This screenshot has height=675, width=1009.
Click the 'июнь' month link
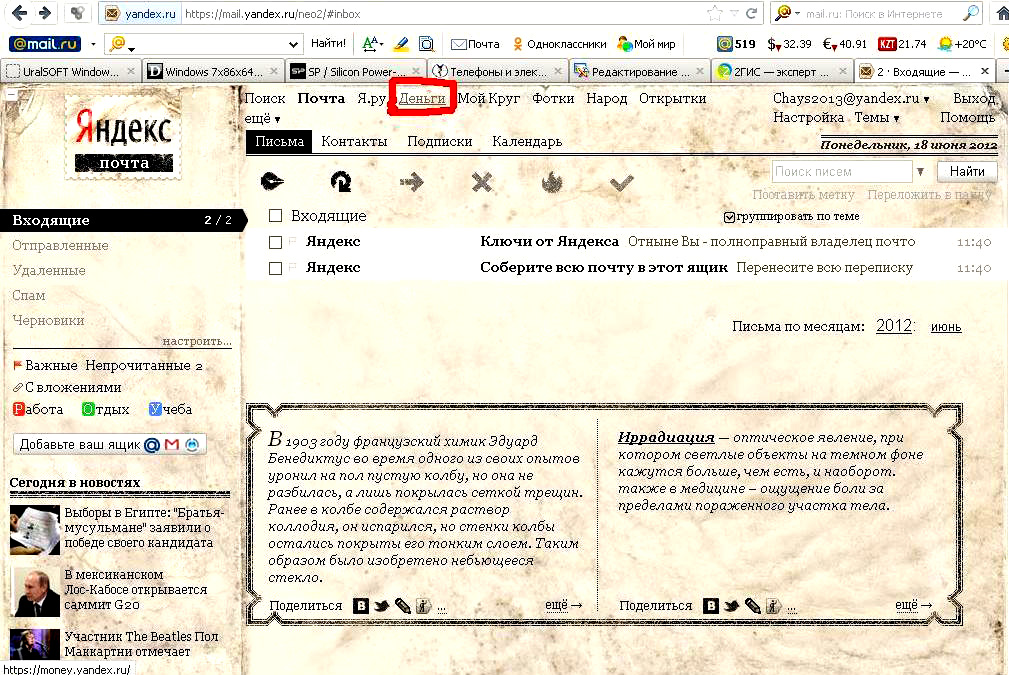[946, 327]
